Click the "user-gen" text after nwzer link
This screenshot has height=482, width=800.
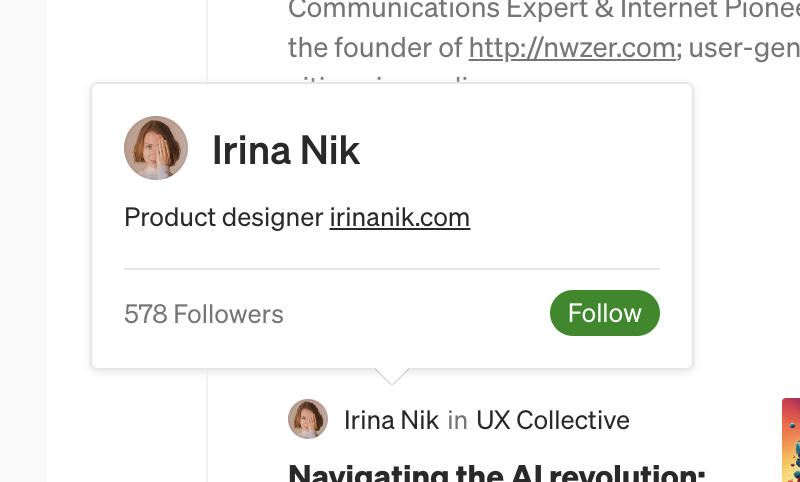(743, 47)
